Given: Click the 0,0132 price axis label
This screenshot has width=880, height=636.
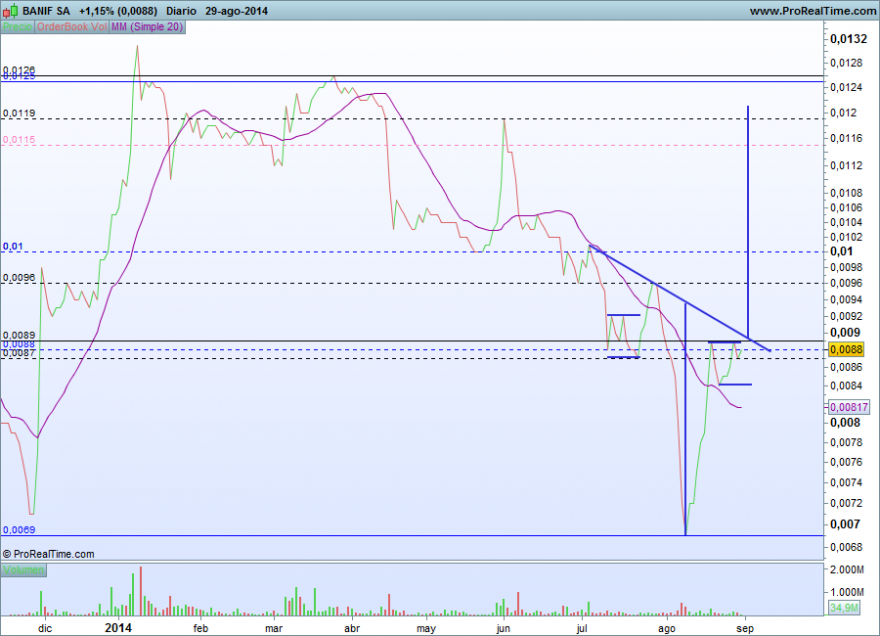Looking at the screenshot, I should tap(848, 39).
